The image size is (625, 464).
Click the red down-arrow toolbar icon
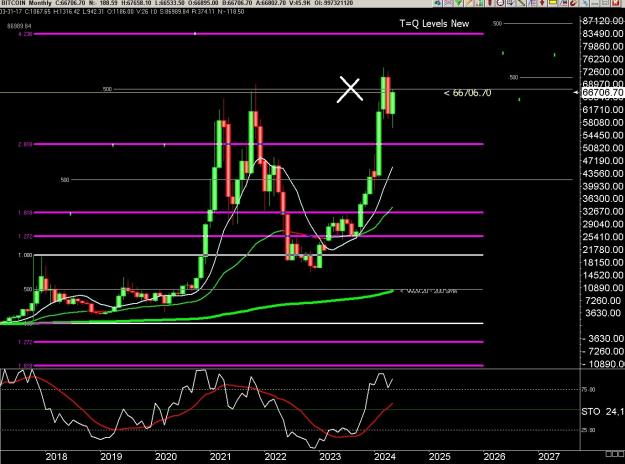[x=542, y=3]
